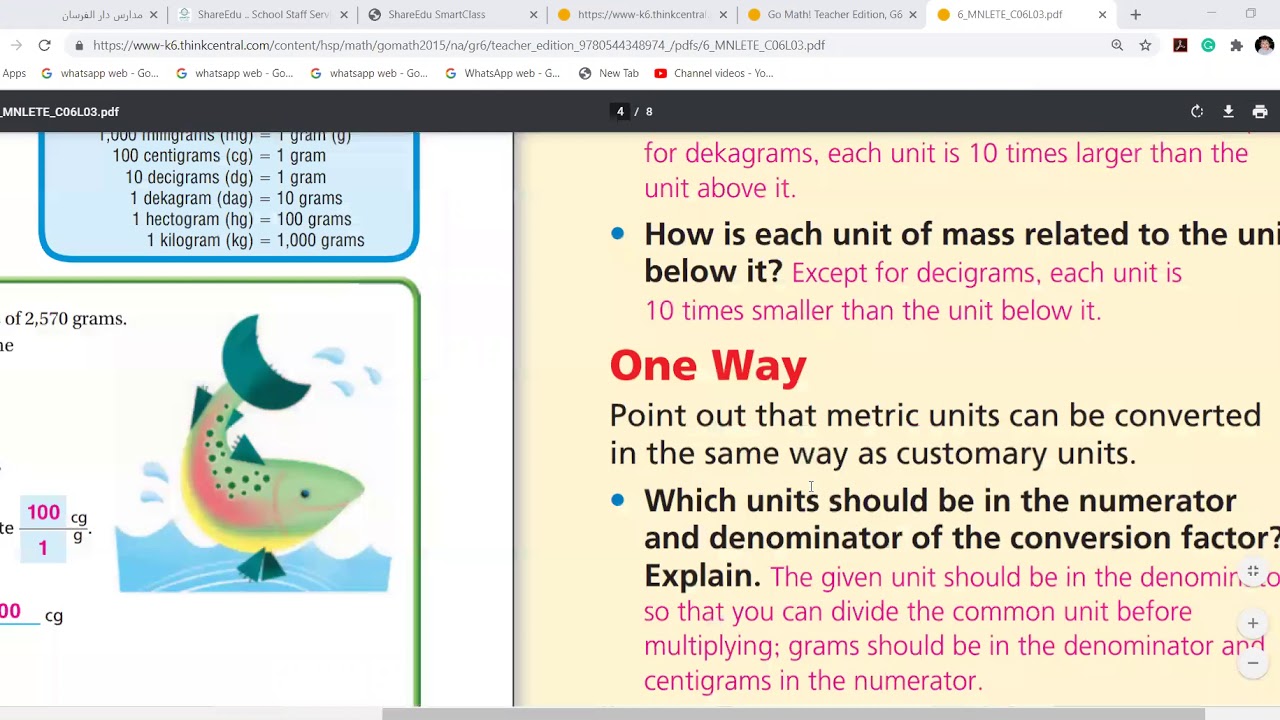Open the Extensions puzzle menu
Screen dimensions: 1280x720
pyautogui.click(x=1236, y=45)
